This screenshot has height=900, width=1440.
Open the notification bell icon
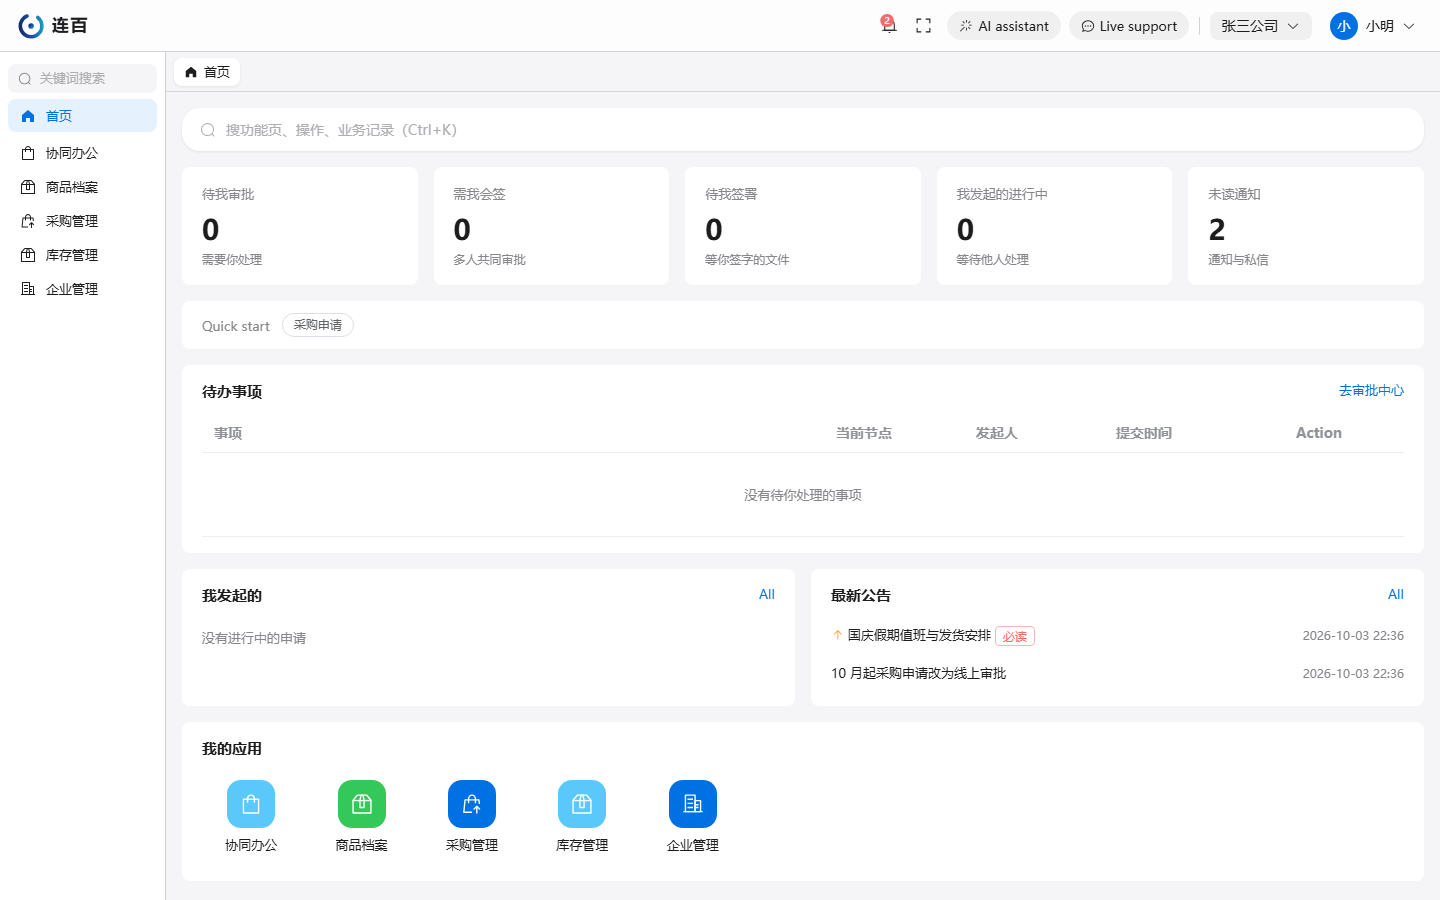click(x=888, y=26)
